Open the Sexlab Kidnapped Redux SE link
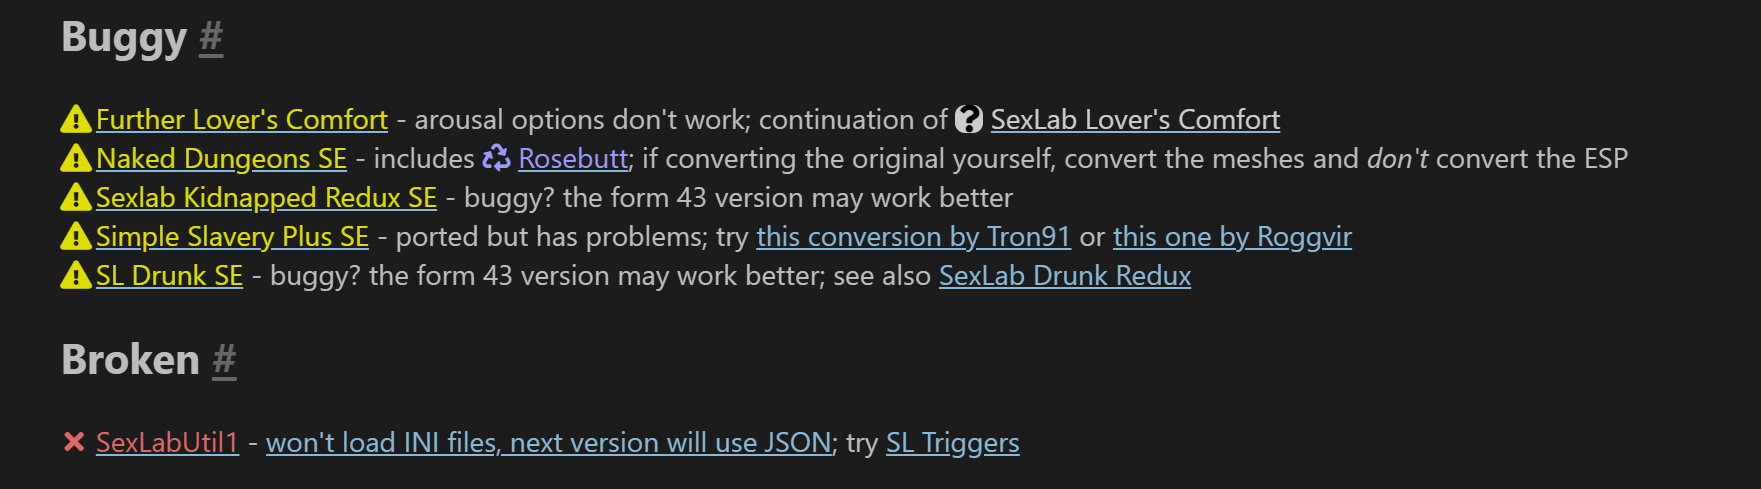 266,198
